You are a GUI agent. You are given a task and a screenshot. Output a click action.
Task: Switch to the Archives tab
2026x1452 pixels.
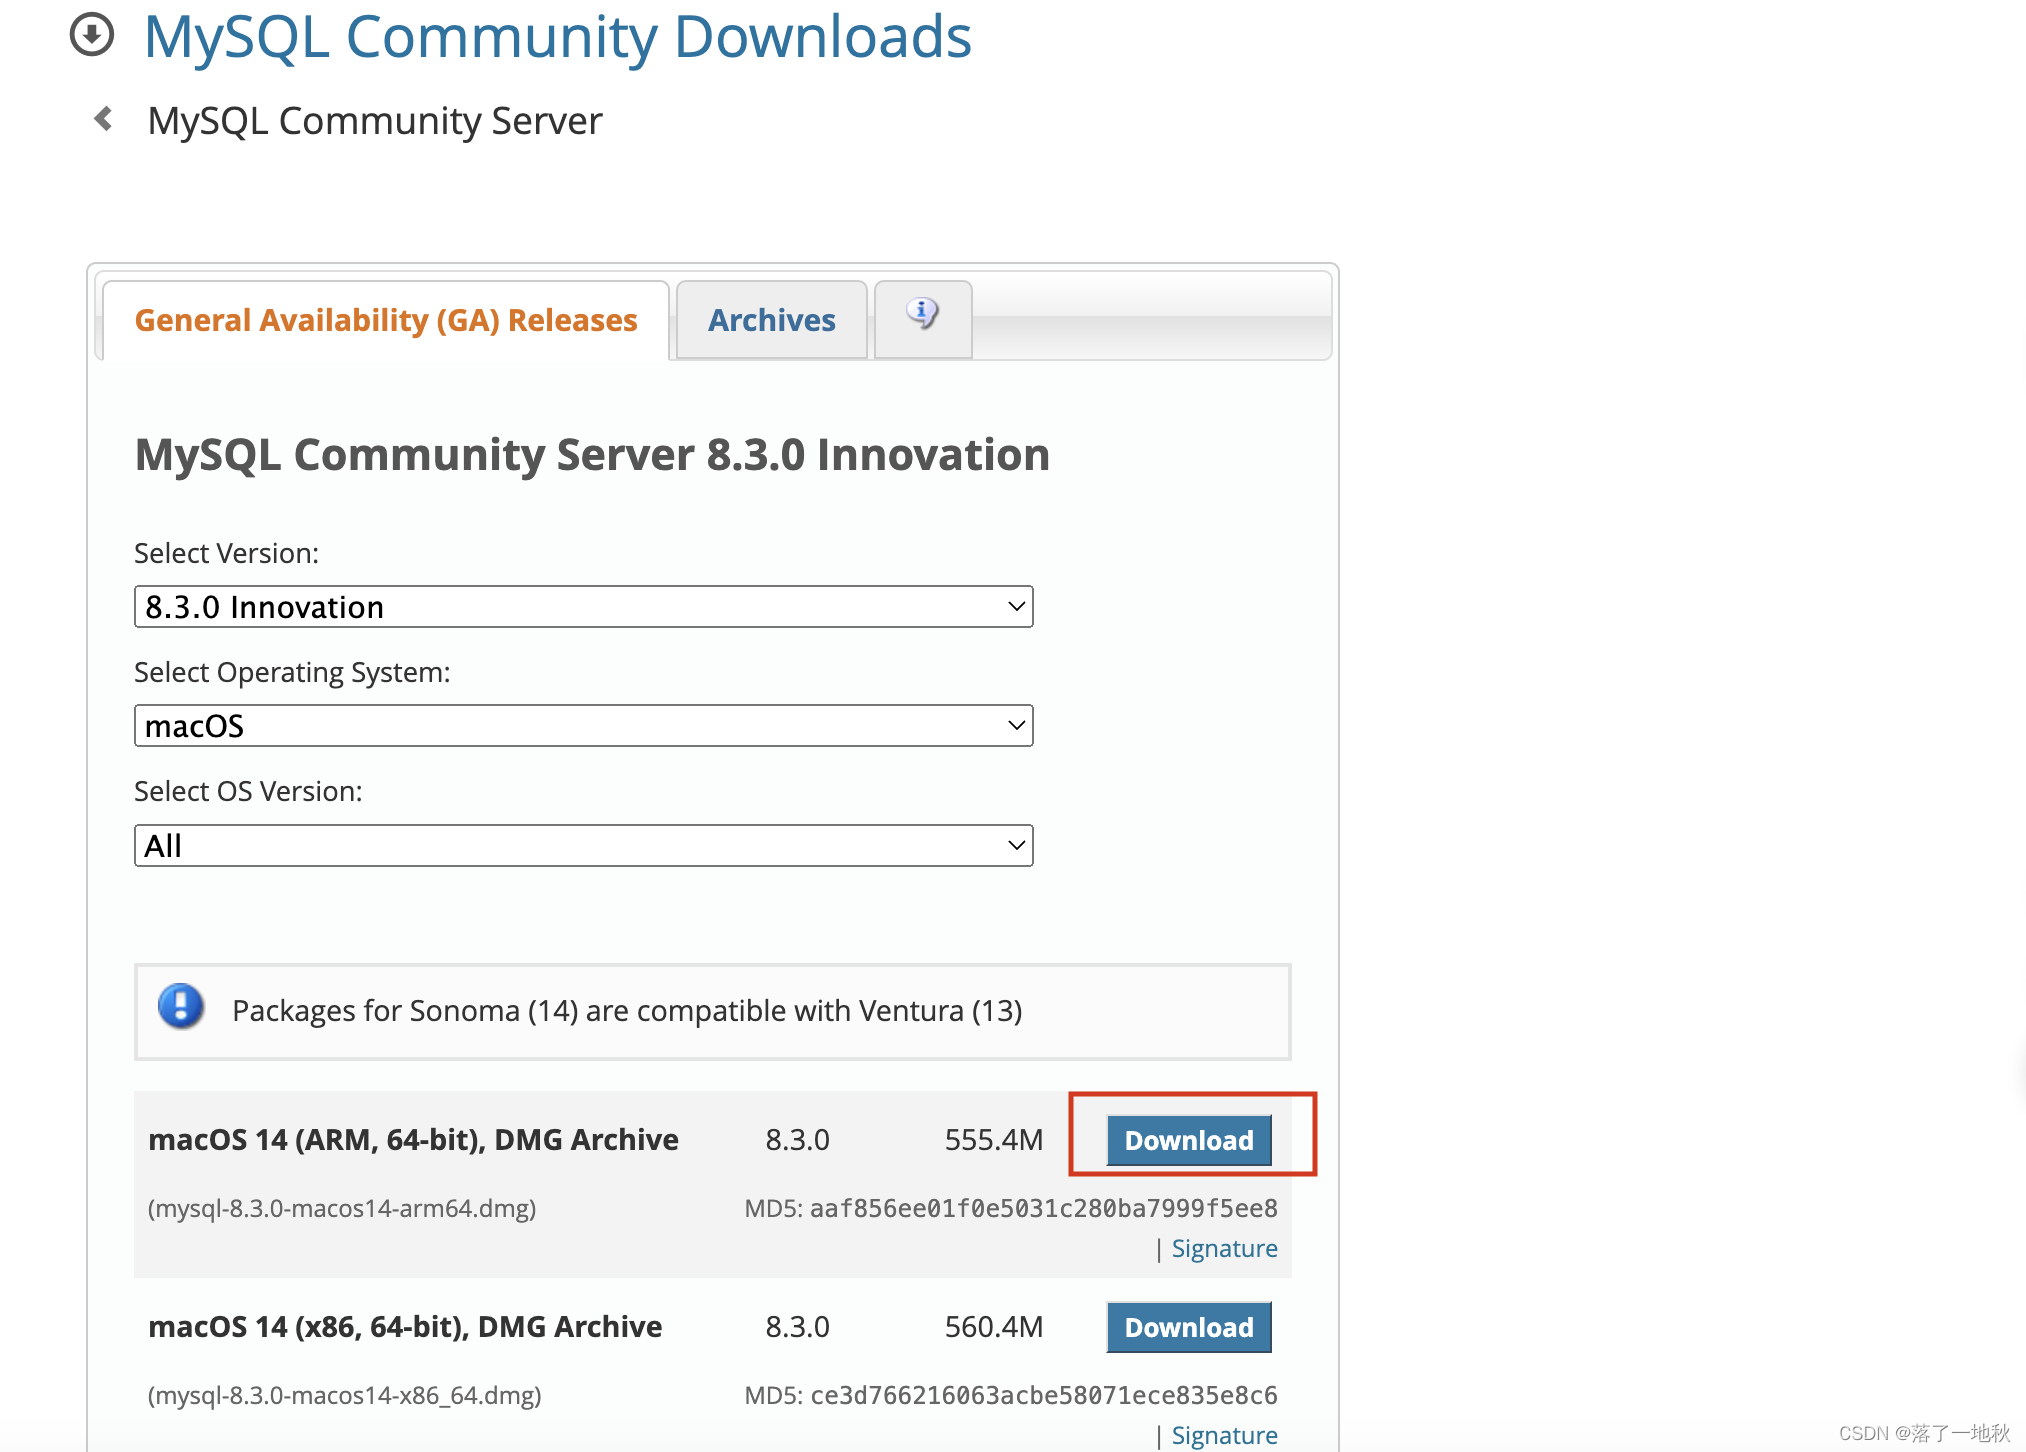771,320
